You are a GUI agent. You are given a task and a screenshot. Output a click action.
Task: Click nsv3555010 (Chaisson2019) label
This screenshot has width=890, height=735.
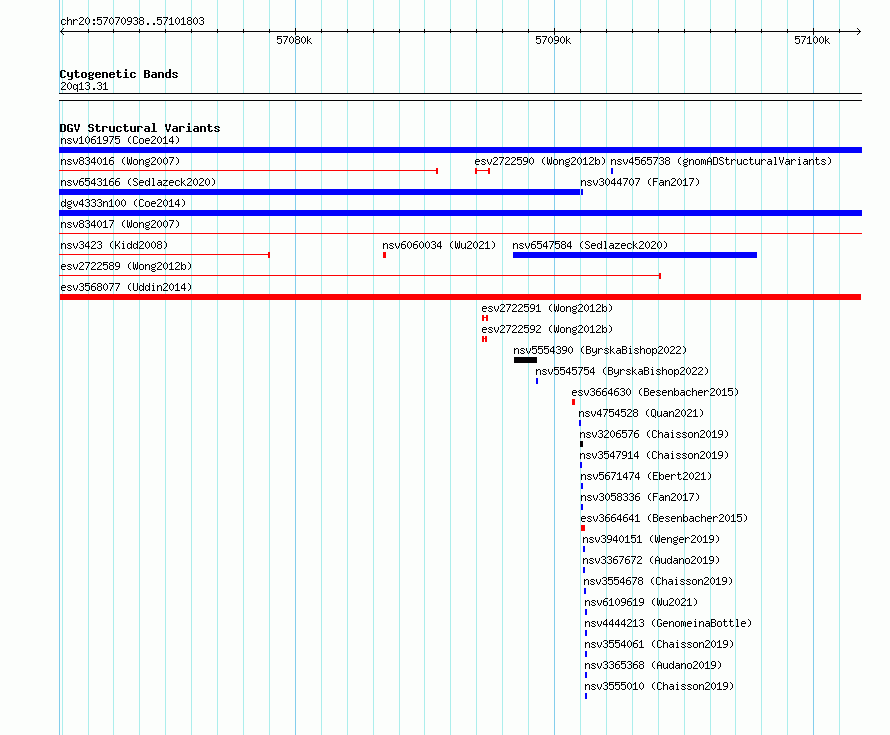coord(659,686)
